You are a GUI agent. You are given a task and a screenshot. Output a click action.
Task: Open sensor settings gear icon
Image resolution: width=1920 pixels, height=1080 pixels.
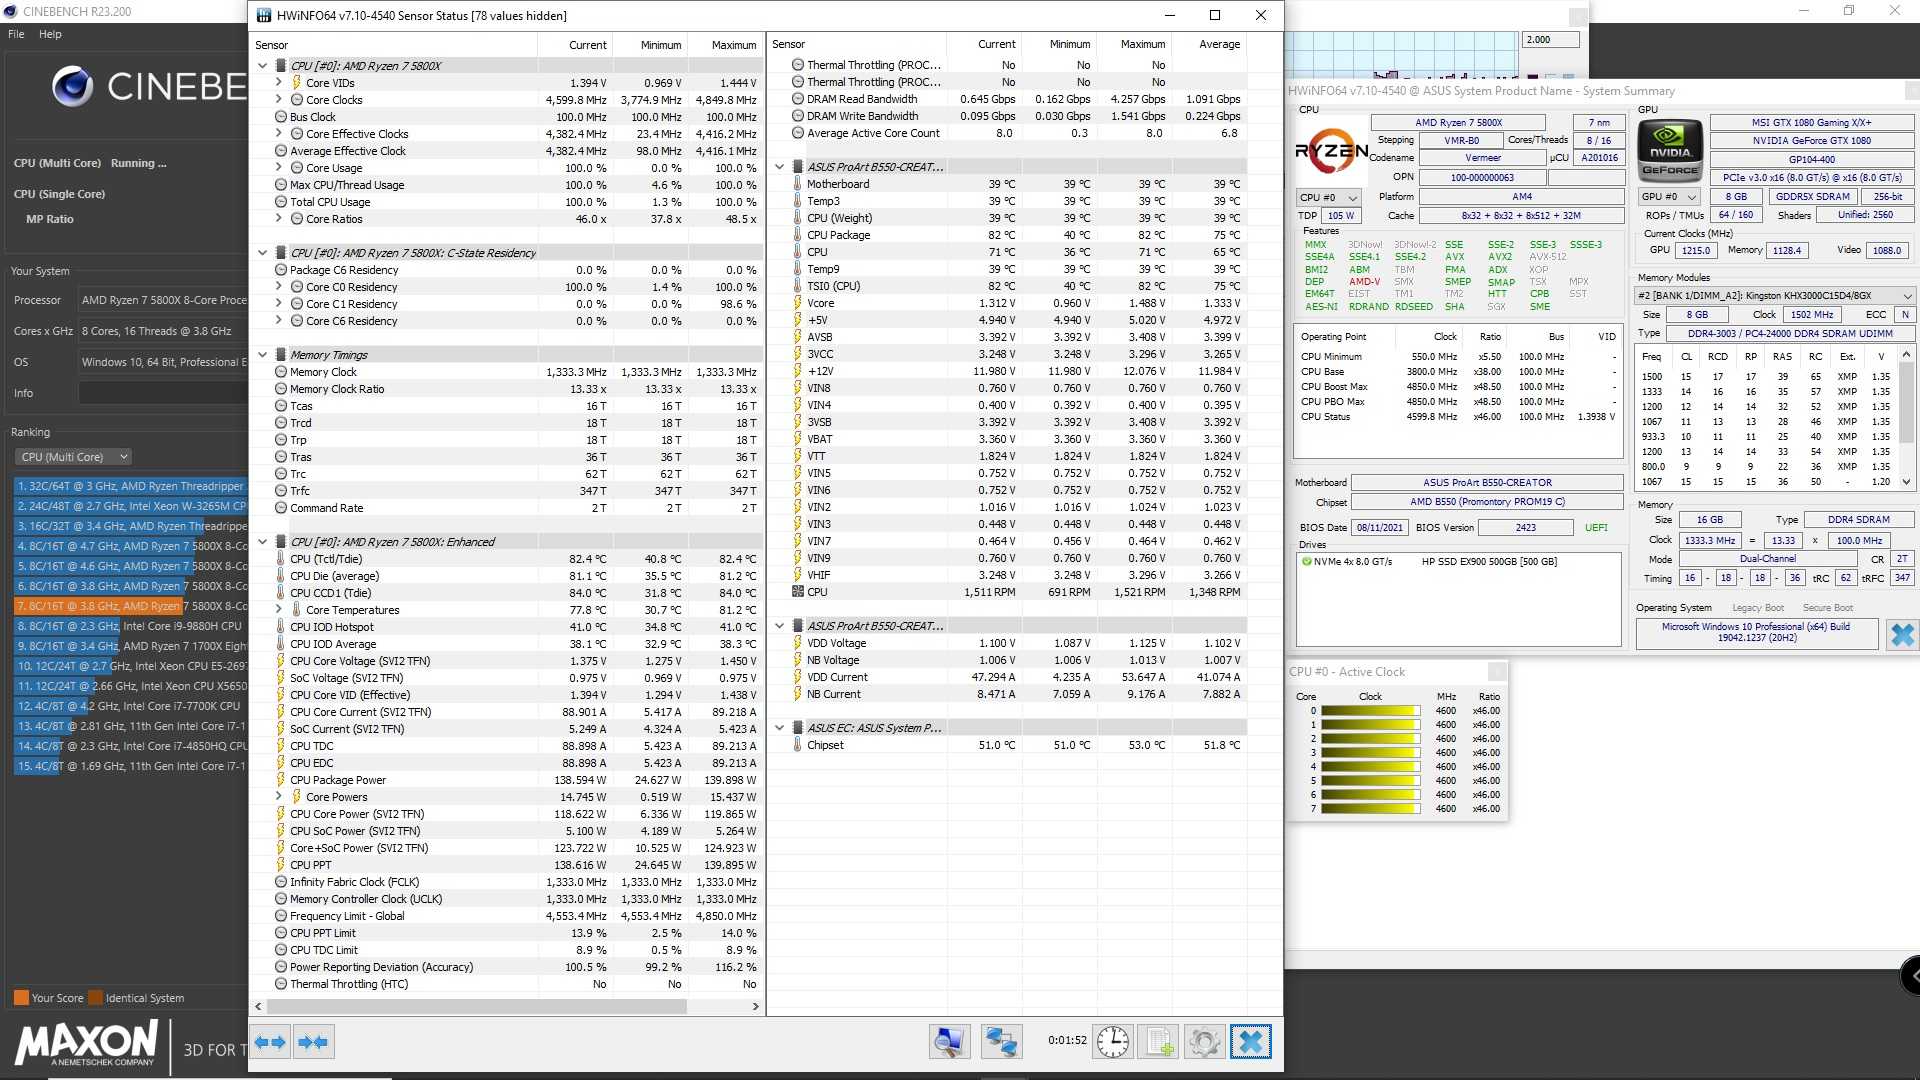click(1204, 1042)
